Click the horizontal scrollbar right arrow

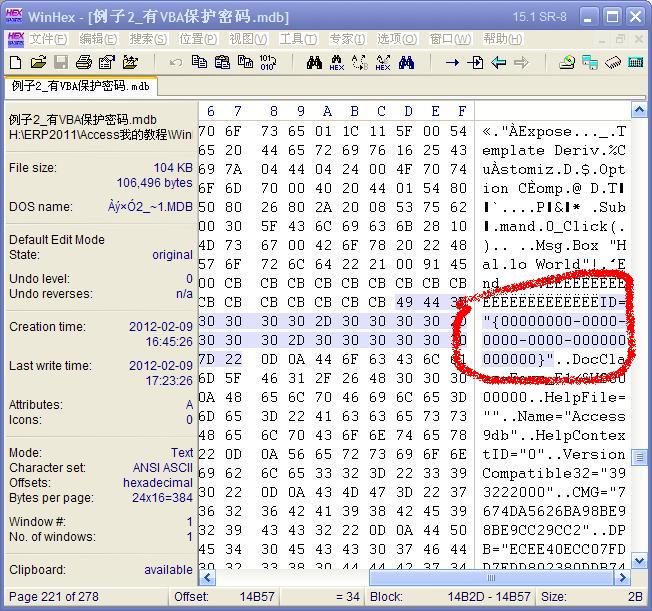pos(622,577)
